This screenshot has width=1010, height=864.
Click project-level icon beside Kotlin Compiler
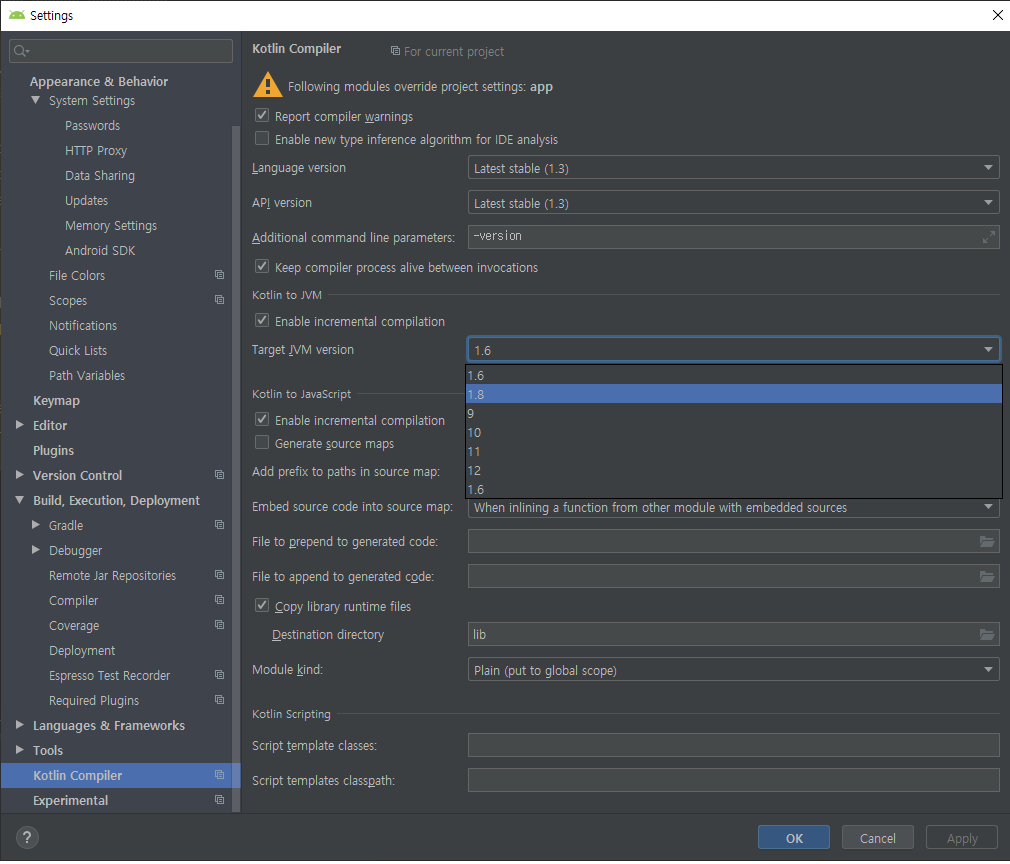click(220, 775)
